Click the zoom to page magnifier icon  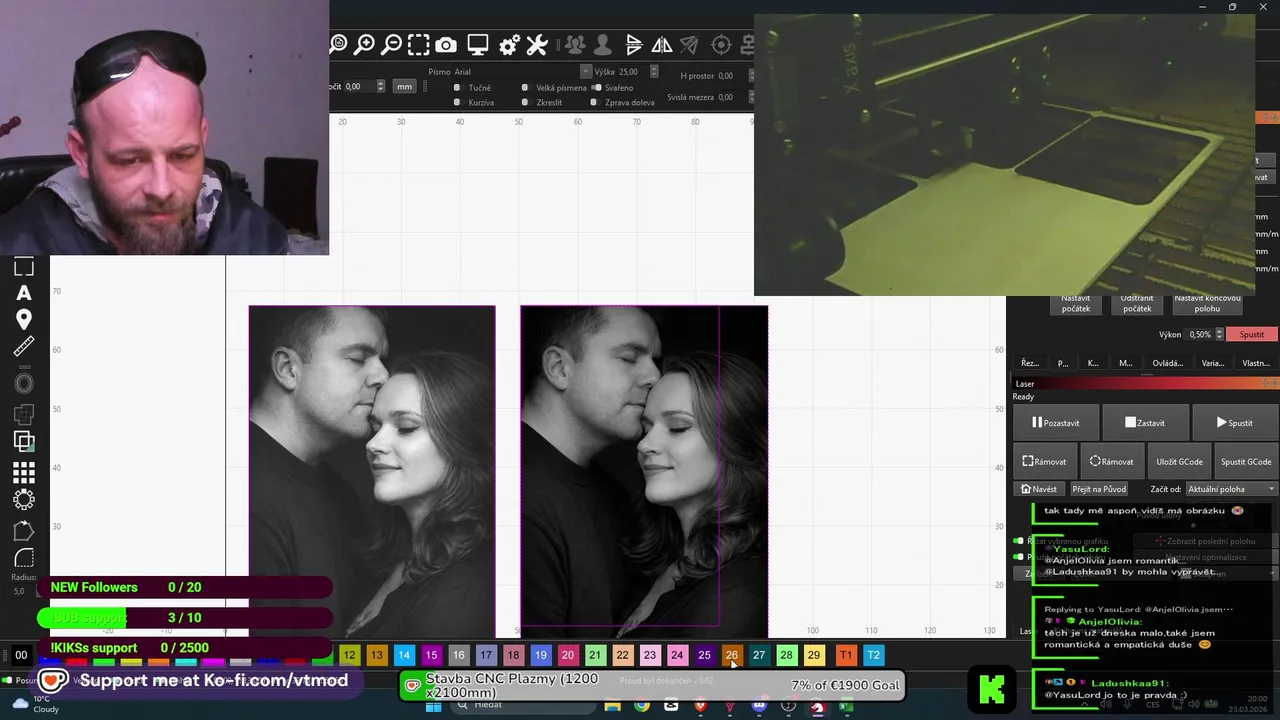click(339, 44)
